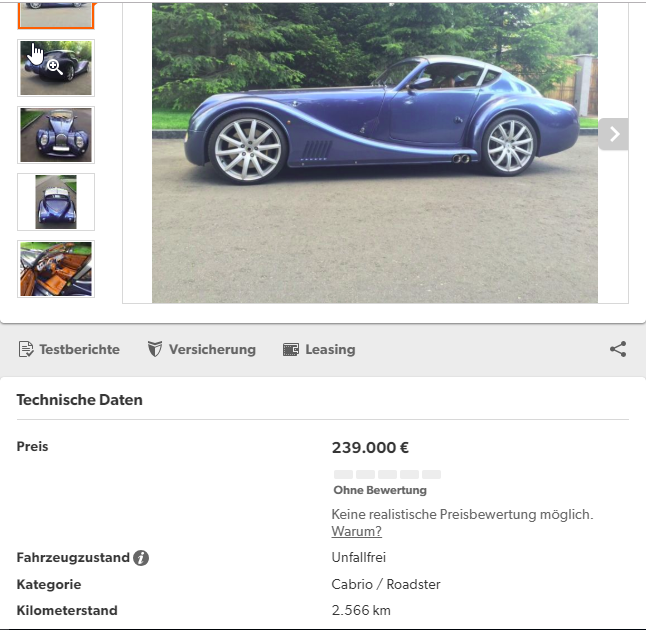646x630 pixels.
Task: Click the Fahrzeugzustand info icon
Action: 141,558
